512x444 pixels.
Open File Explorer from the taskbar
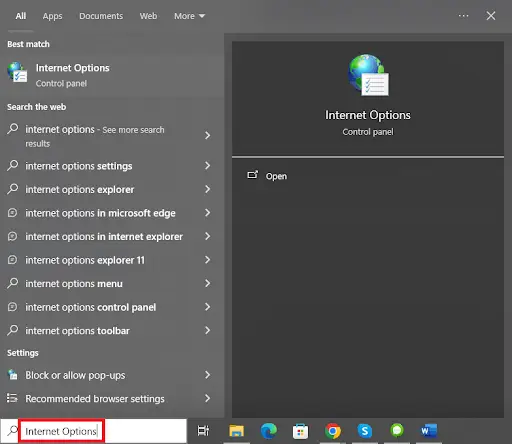[236, 431]
